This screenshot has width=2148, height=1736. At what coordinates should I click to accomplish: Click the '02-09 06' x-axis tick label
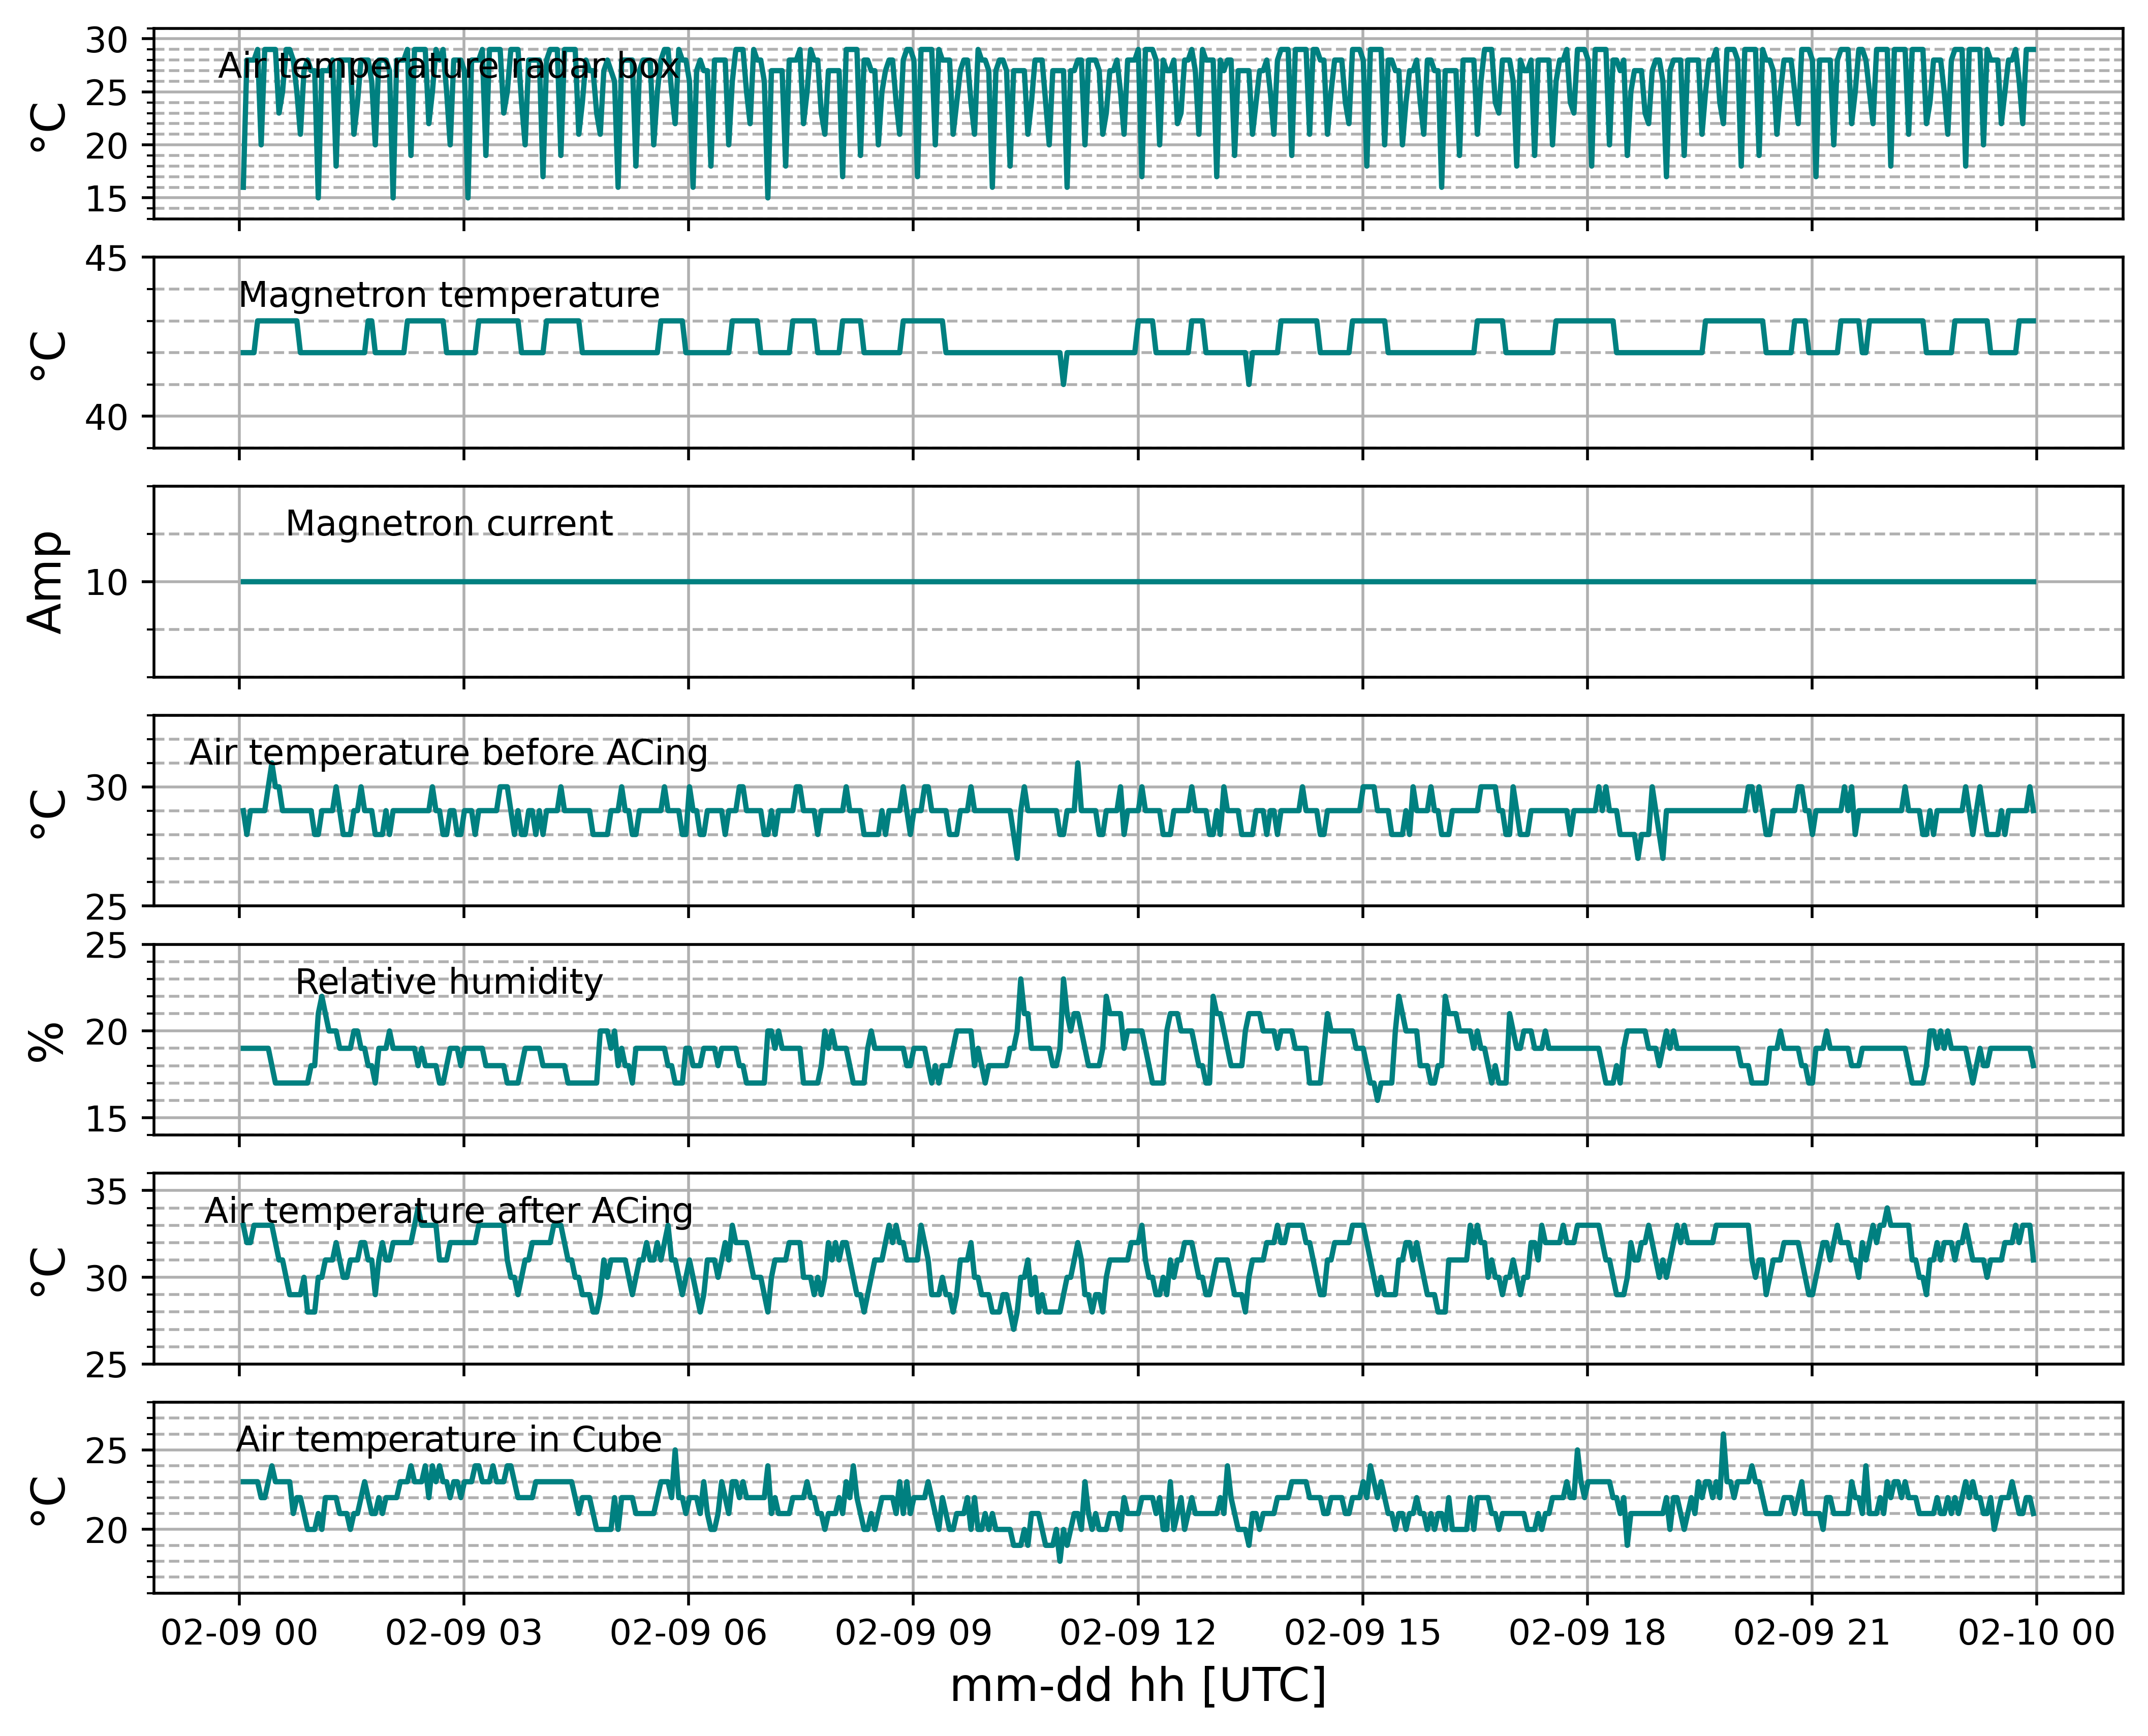click(688, 1633)
